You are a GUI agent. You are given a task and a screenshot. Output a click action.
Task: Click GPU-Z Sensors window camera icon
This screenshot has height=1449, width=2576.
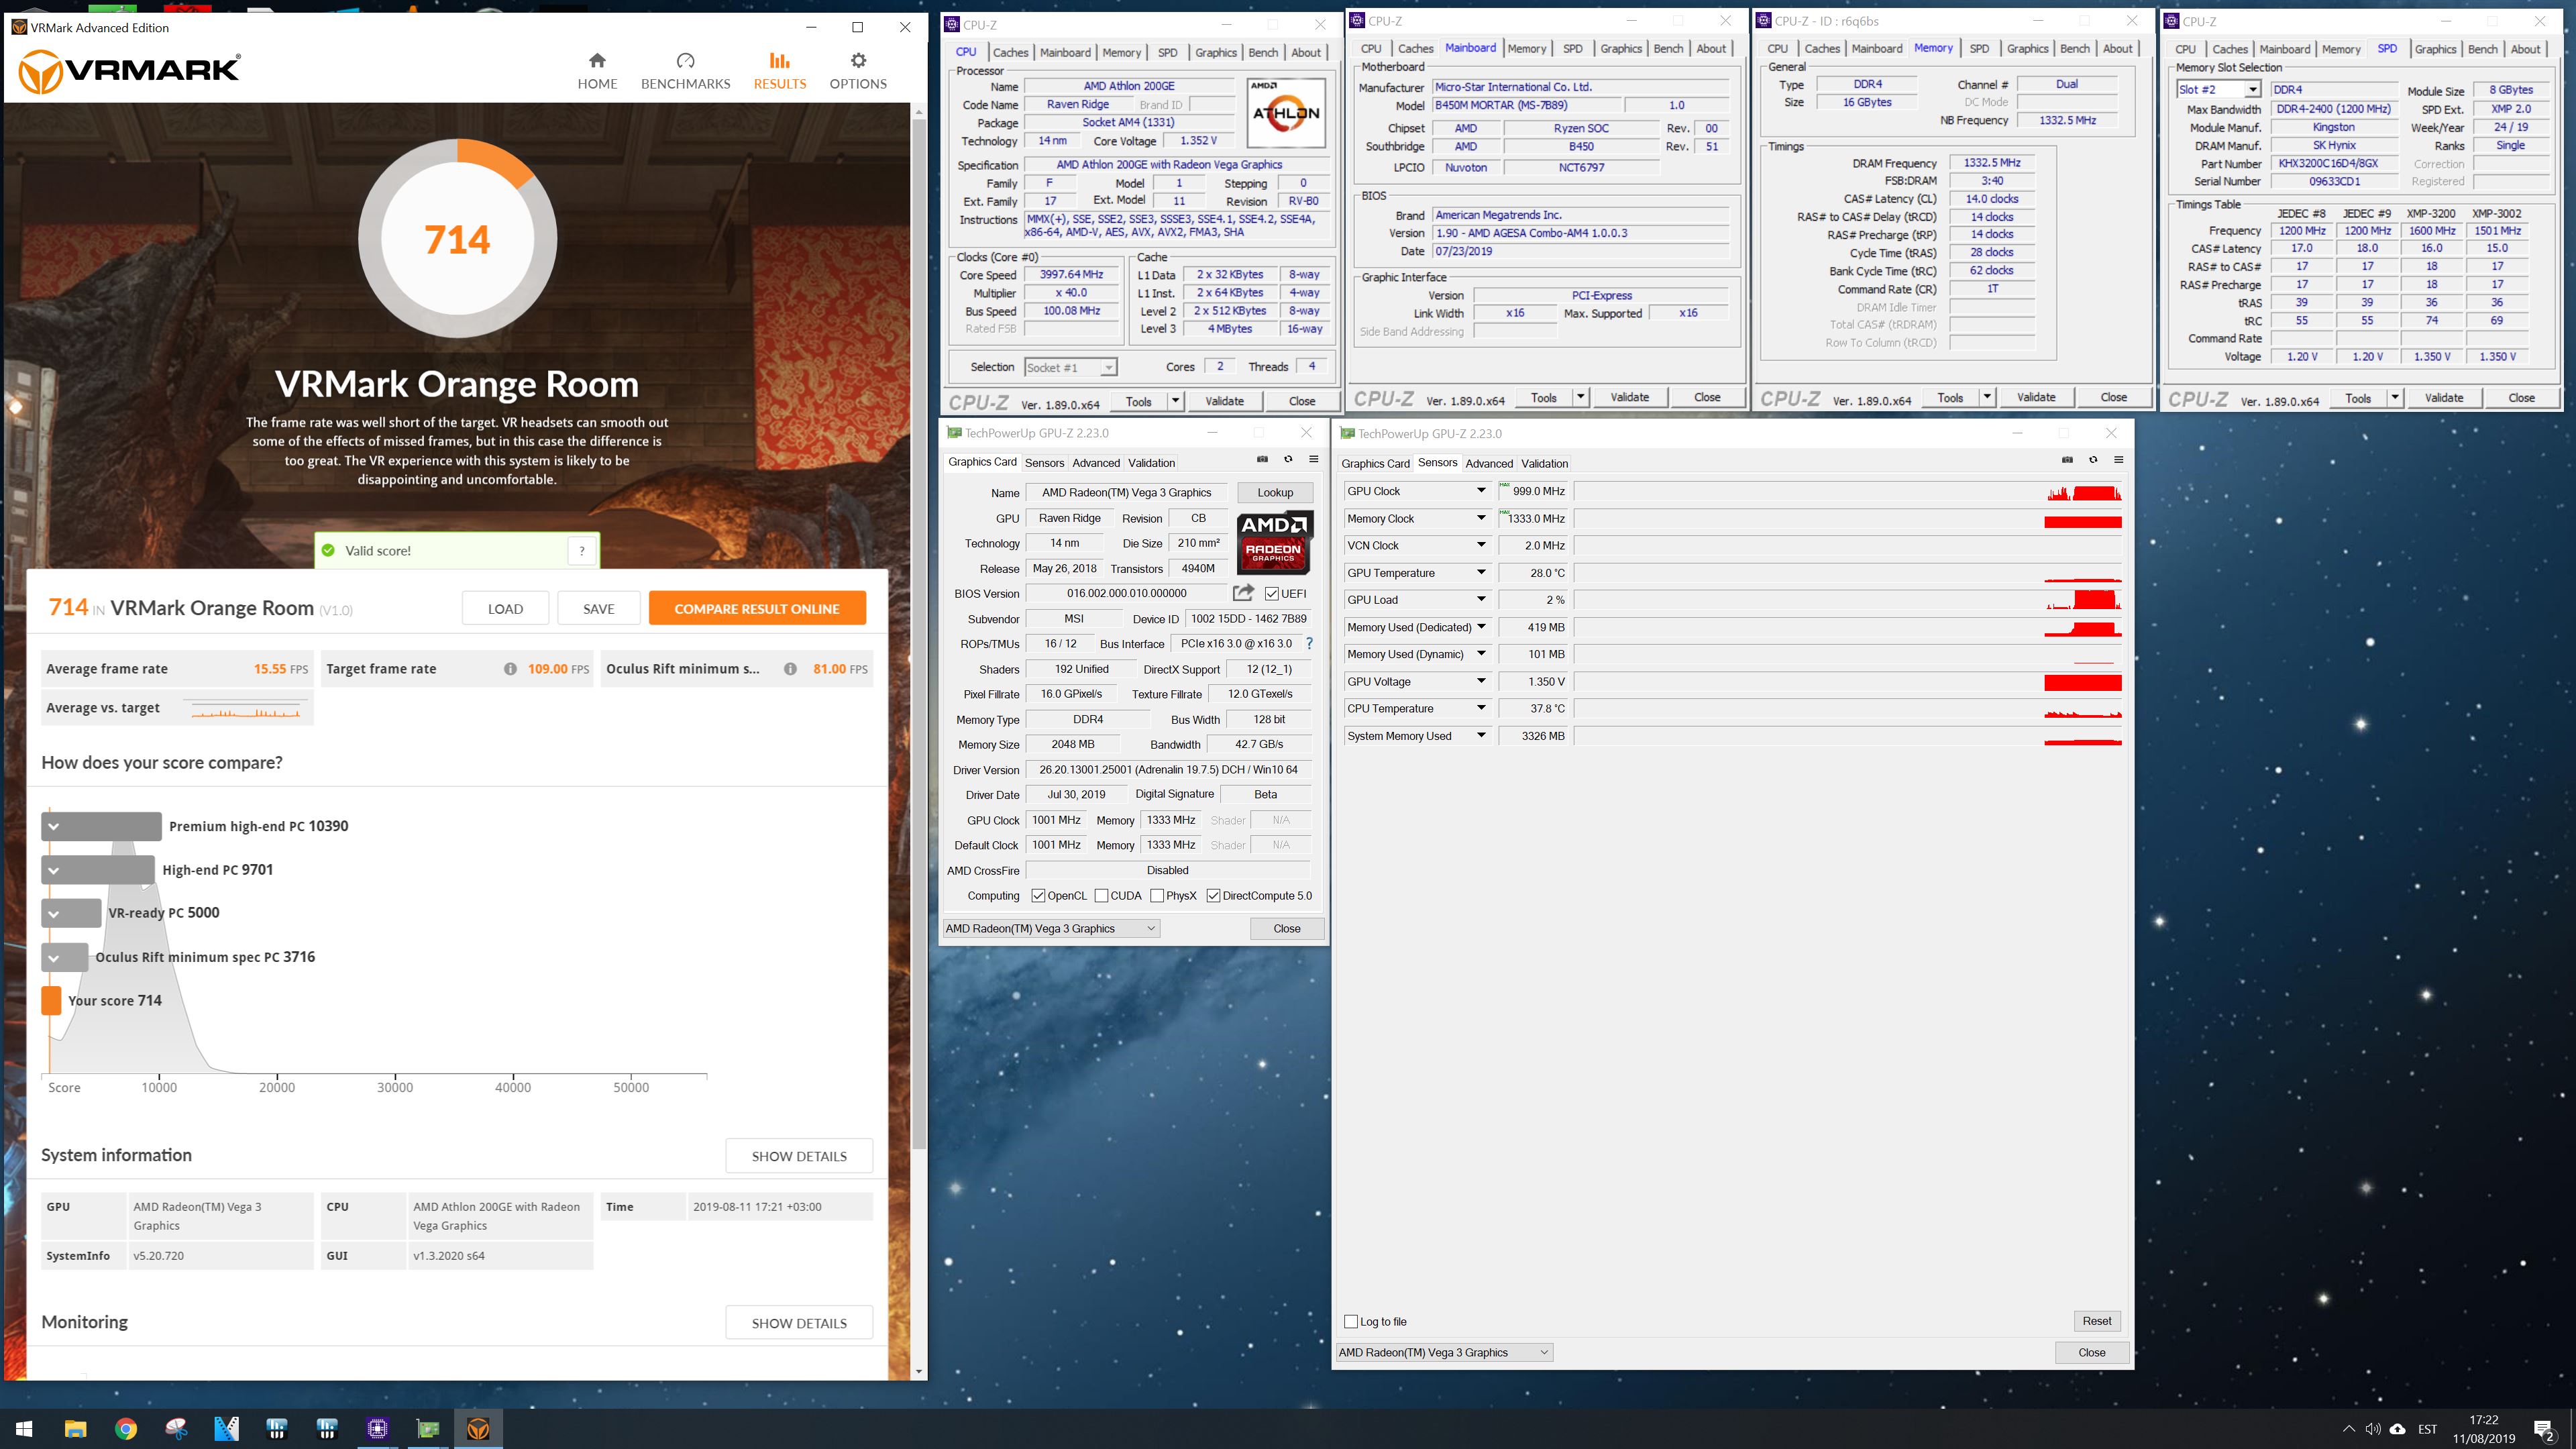tap(2067, 460)
